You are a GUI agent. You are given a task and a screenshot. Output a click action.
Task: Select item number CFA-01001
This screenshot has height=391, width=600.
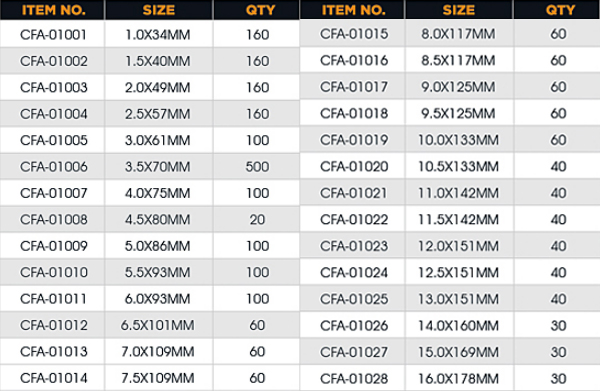(53, 35)
